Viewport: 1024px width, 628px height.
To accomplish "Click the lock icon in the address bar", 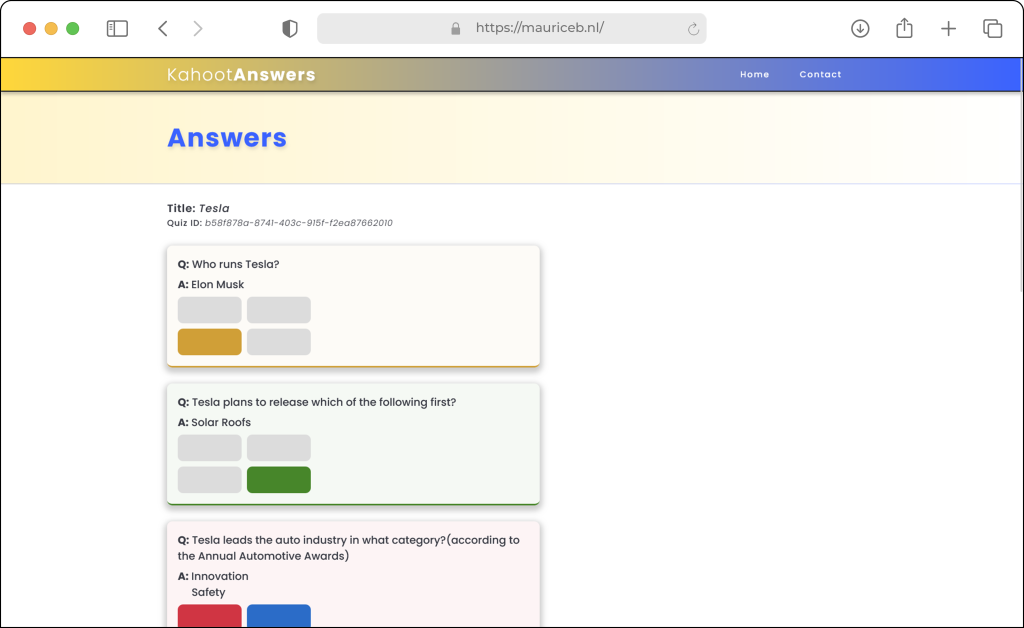I will [x=456, y=29].
